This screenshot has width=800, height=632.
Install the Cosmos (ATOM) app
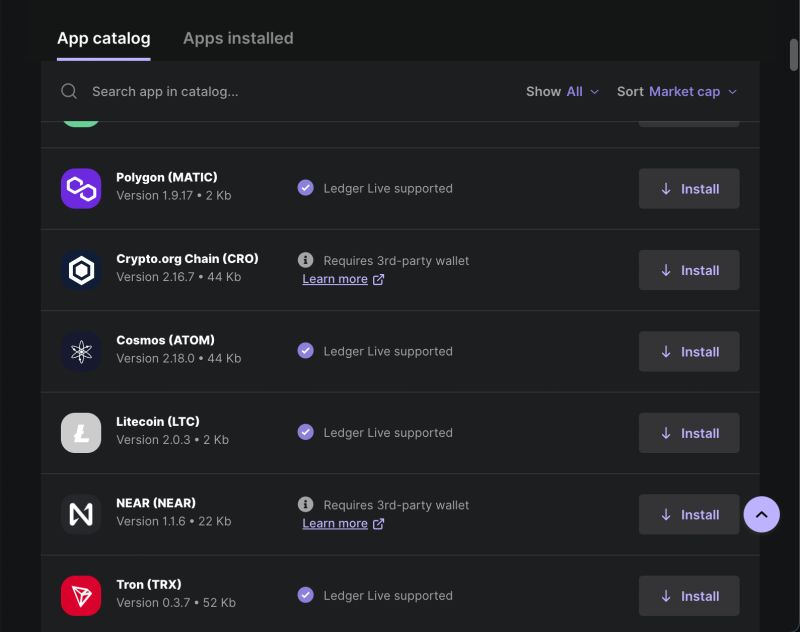click(689, 352)
